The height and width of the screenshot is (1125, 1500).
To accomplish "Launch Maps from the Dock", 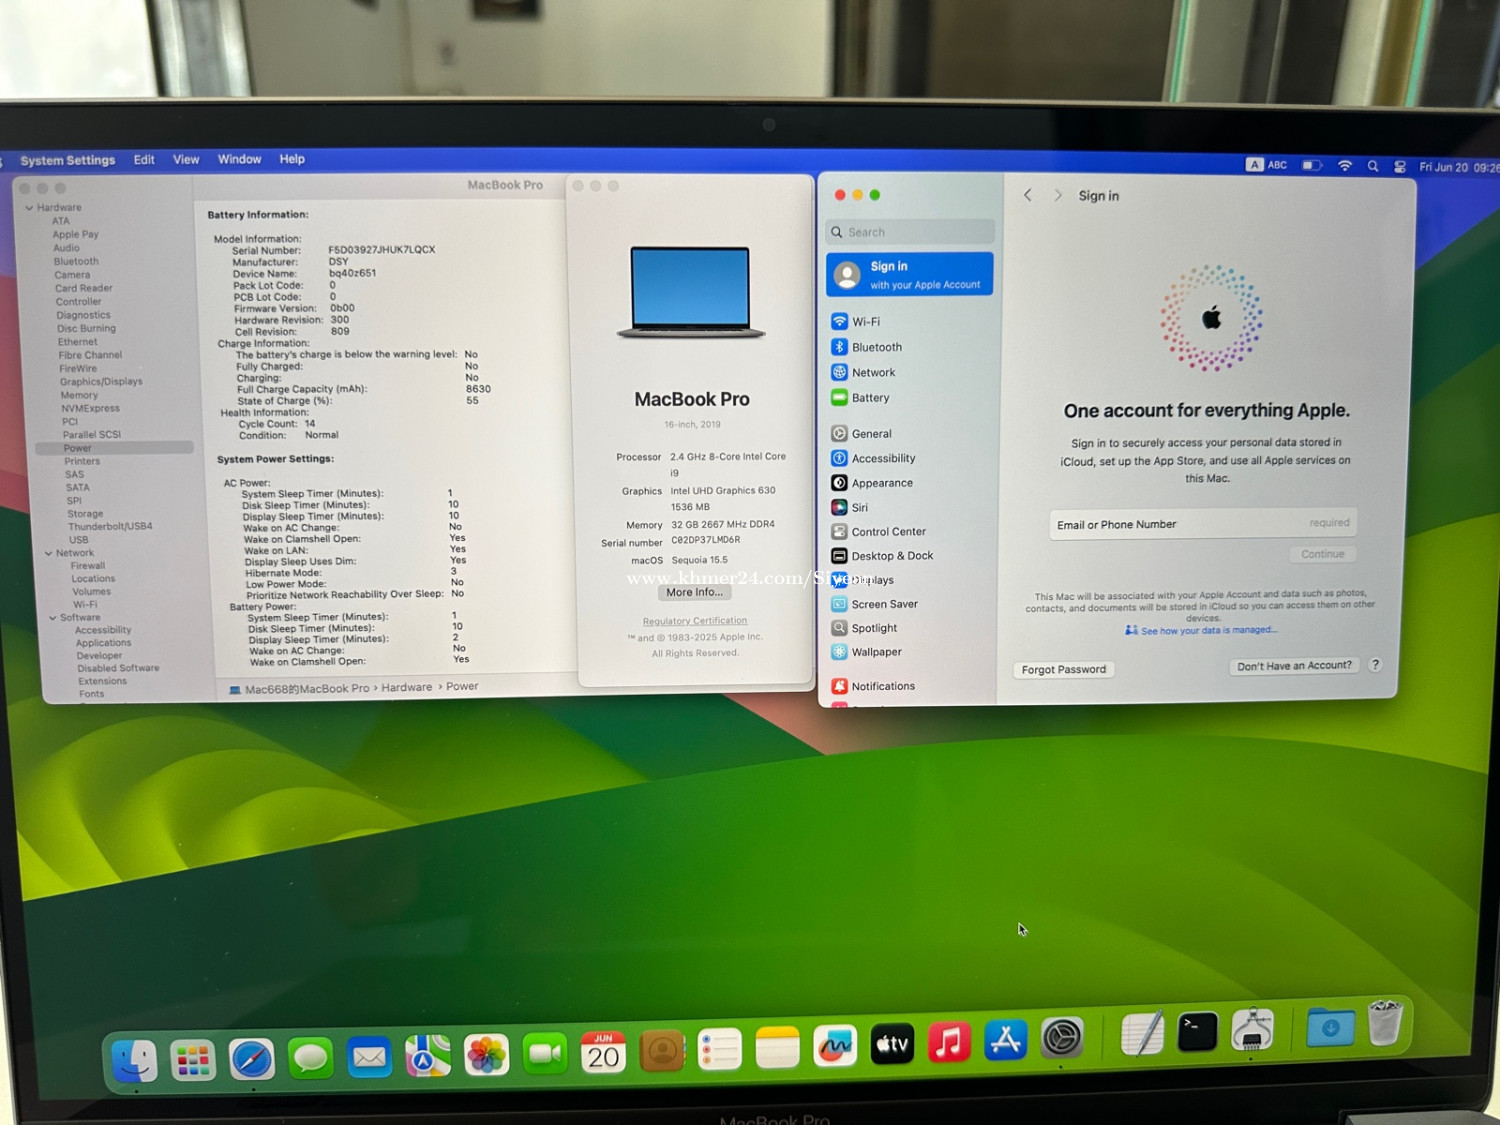I will (428, 1055).
